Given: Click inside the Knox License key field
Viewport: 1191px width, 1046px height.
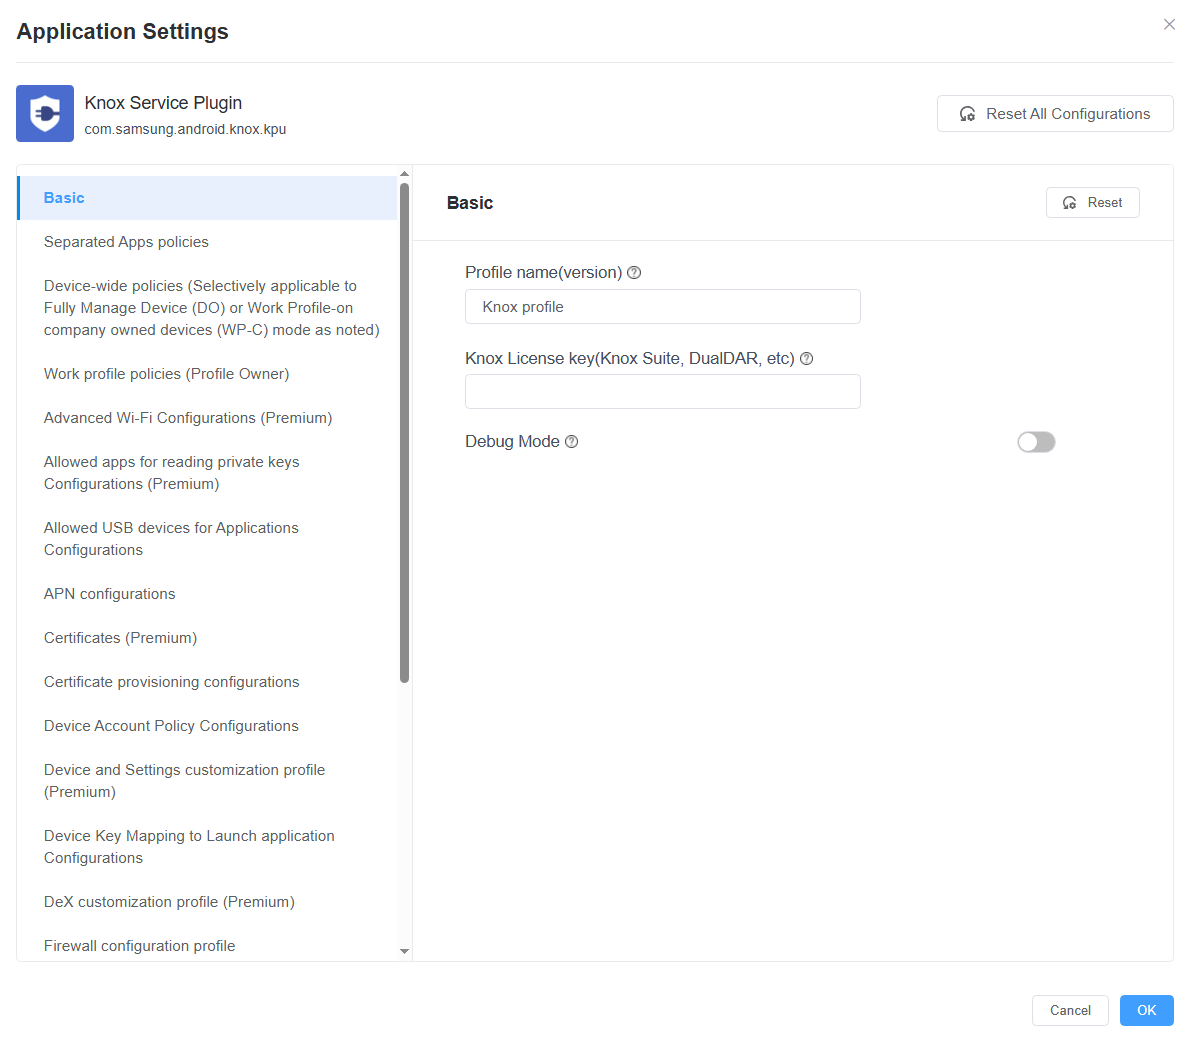Looking at the screenshot, I should click(x=662, y=391).
